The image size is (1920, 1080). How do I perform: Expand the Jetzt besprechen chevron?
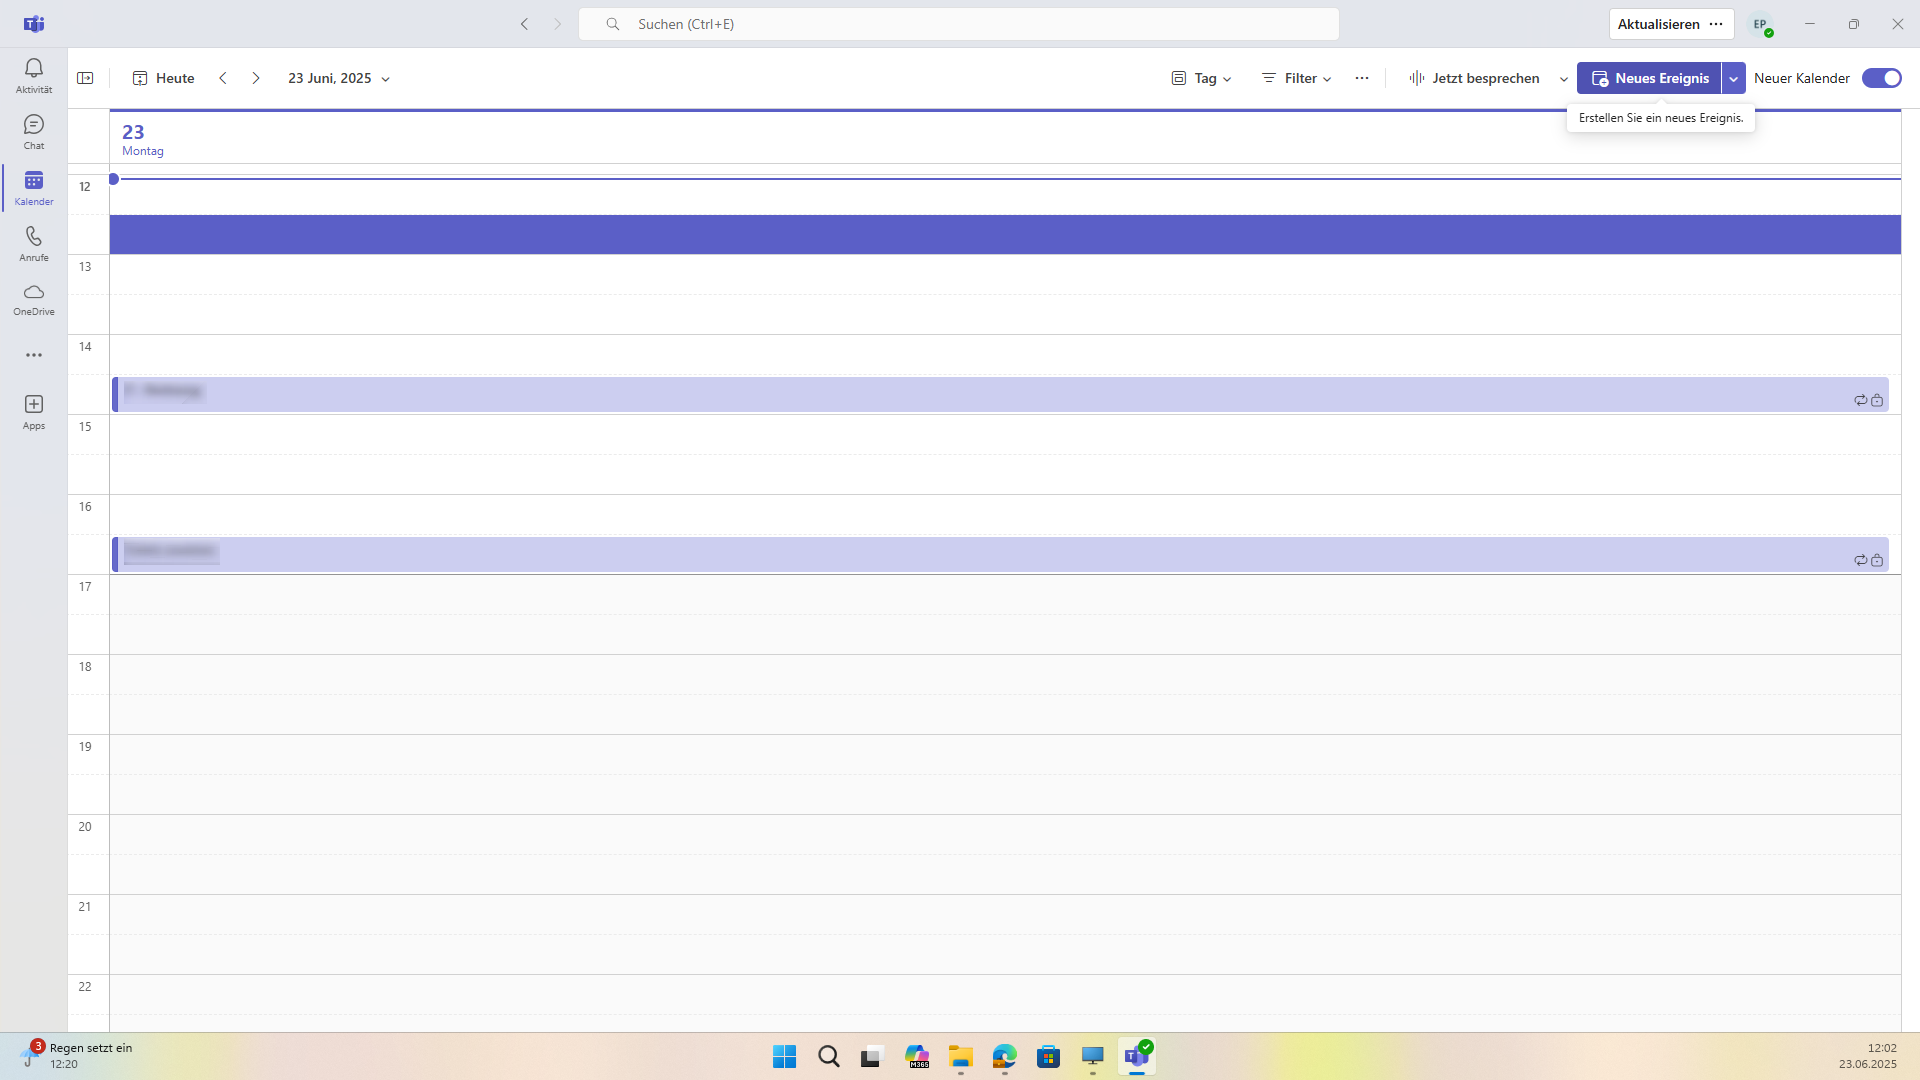tap(1564, 79)
